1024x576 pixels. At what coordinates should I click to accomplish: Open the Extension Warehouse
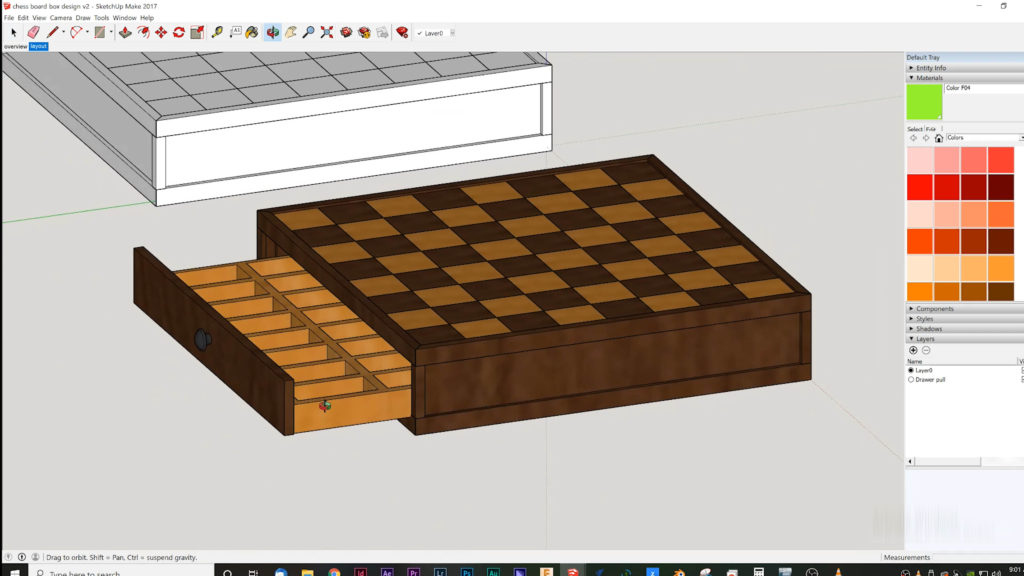click(x=364, y=33)
